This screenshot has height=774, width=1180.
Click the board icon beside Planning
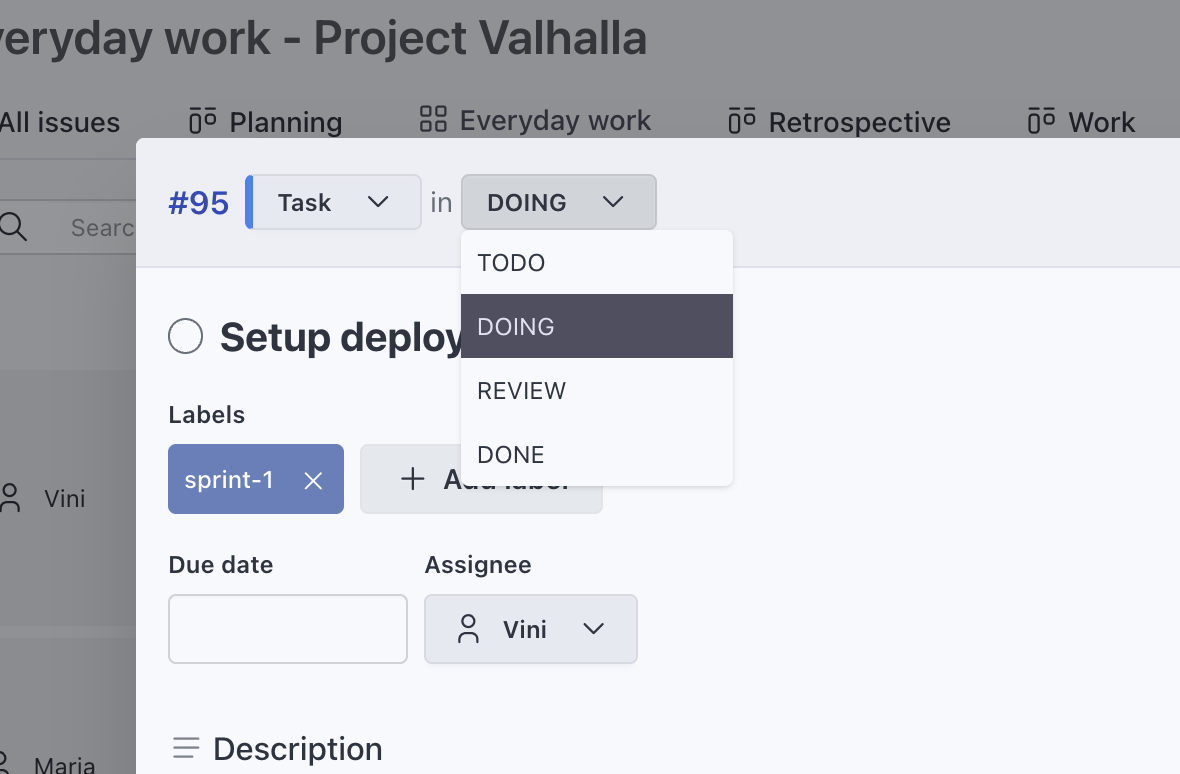pos(203,121)
